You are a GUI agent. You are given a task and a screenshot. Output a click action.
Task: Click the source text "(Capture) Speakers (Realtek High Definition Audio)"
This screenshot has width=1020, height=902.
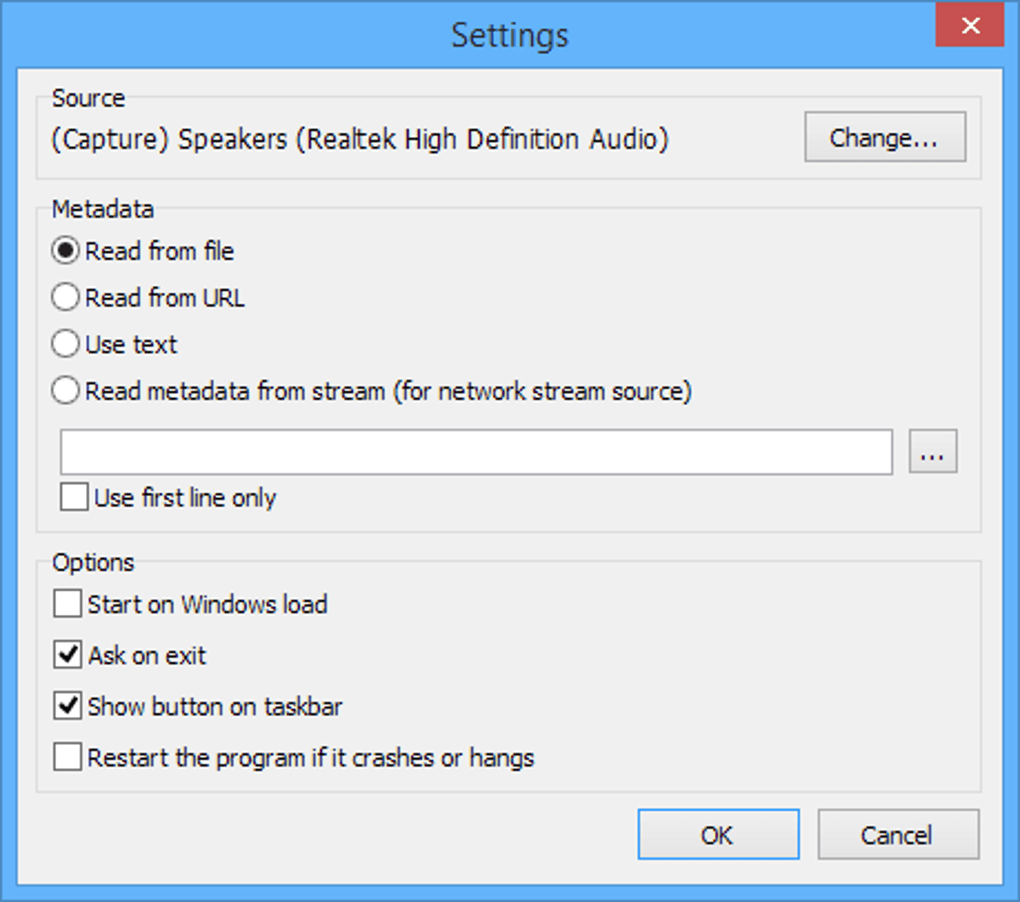point(360,139)
